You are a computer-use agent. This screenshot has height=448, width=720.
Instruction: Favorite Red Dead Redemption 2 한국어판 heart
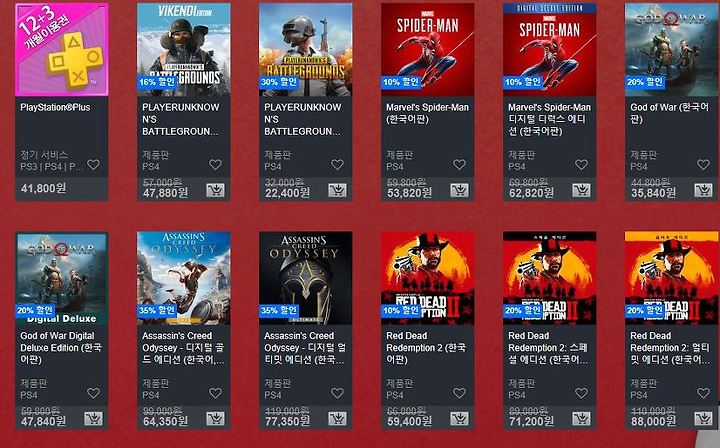(459, 393)
